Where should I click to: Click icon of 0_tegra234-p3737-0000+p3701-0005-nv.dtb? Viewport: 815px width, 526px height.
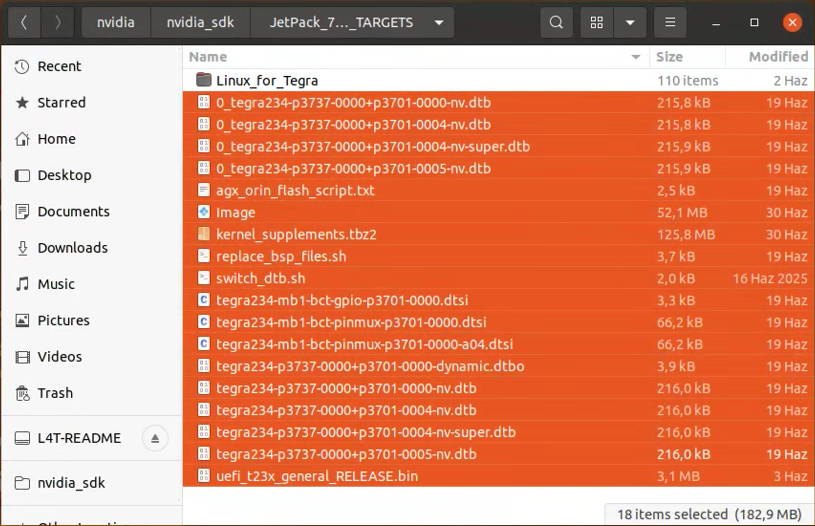click(x=204, y=168)
